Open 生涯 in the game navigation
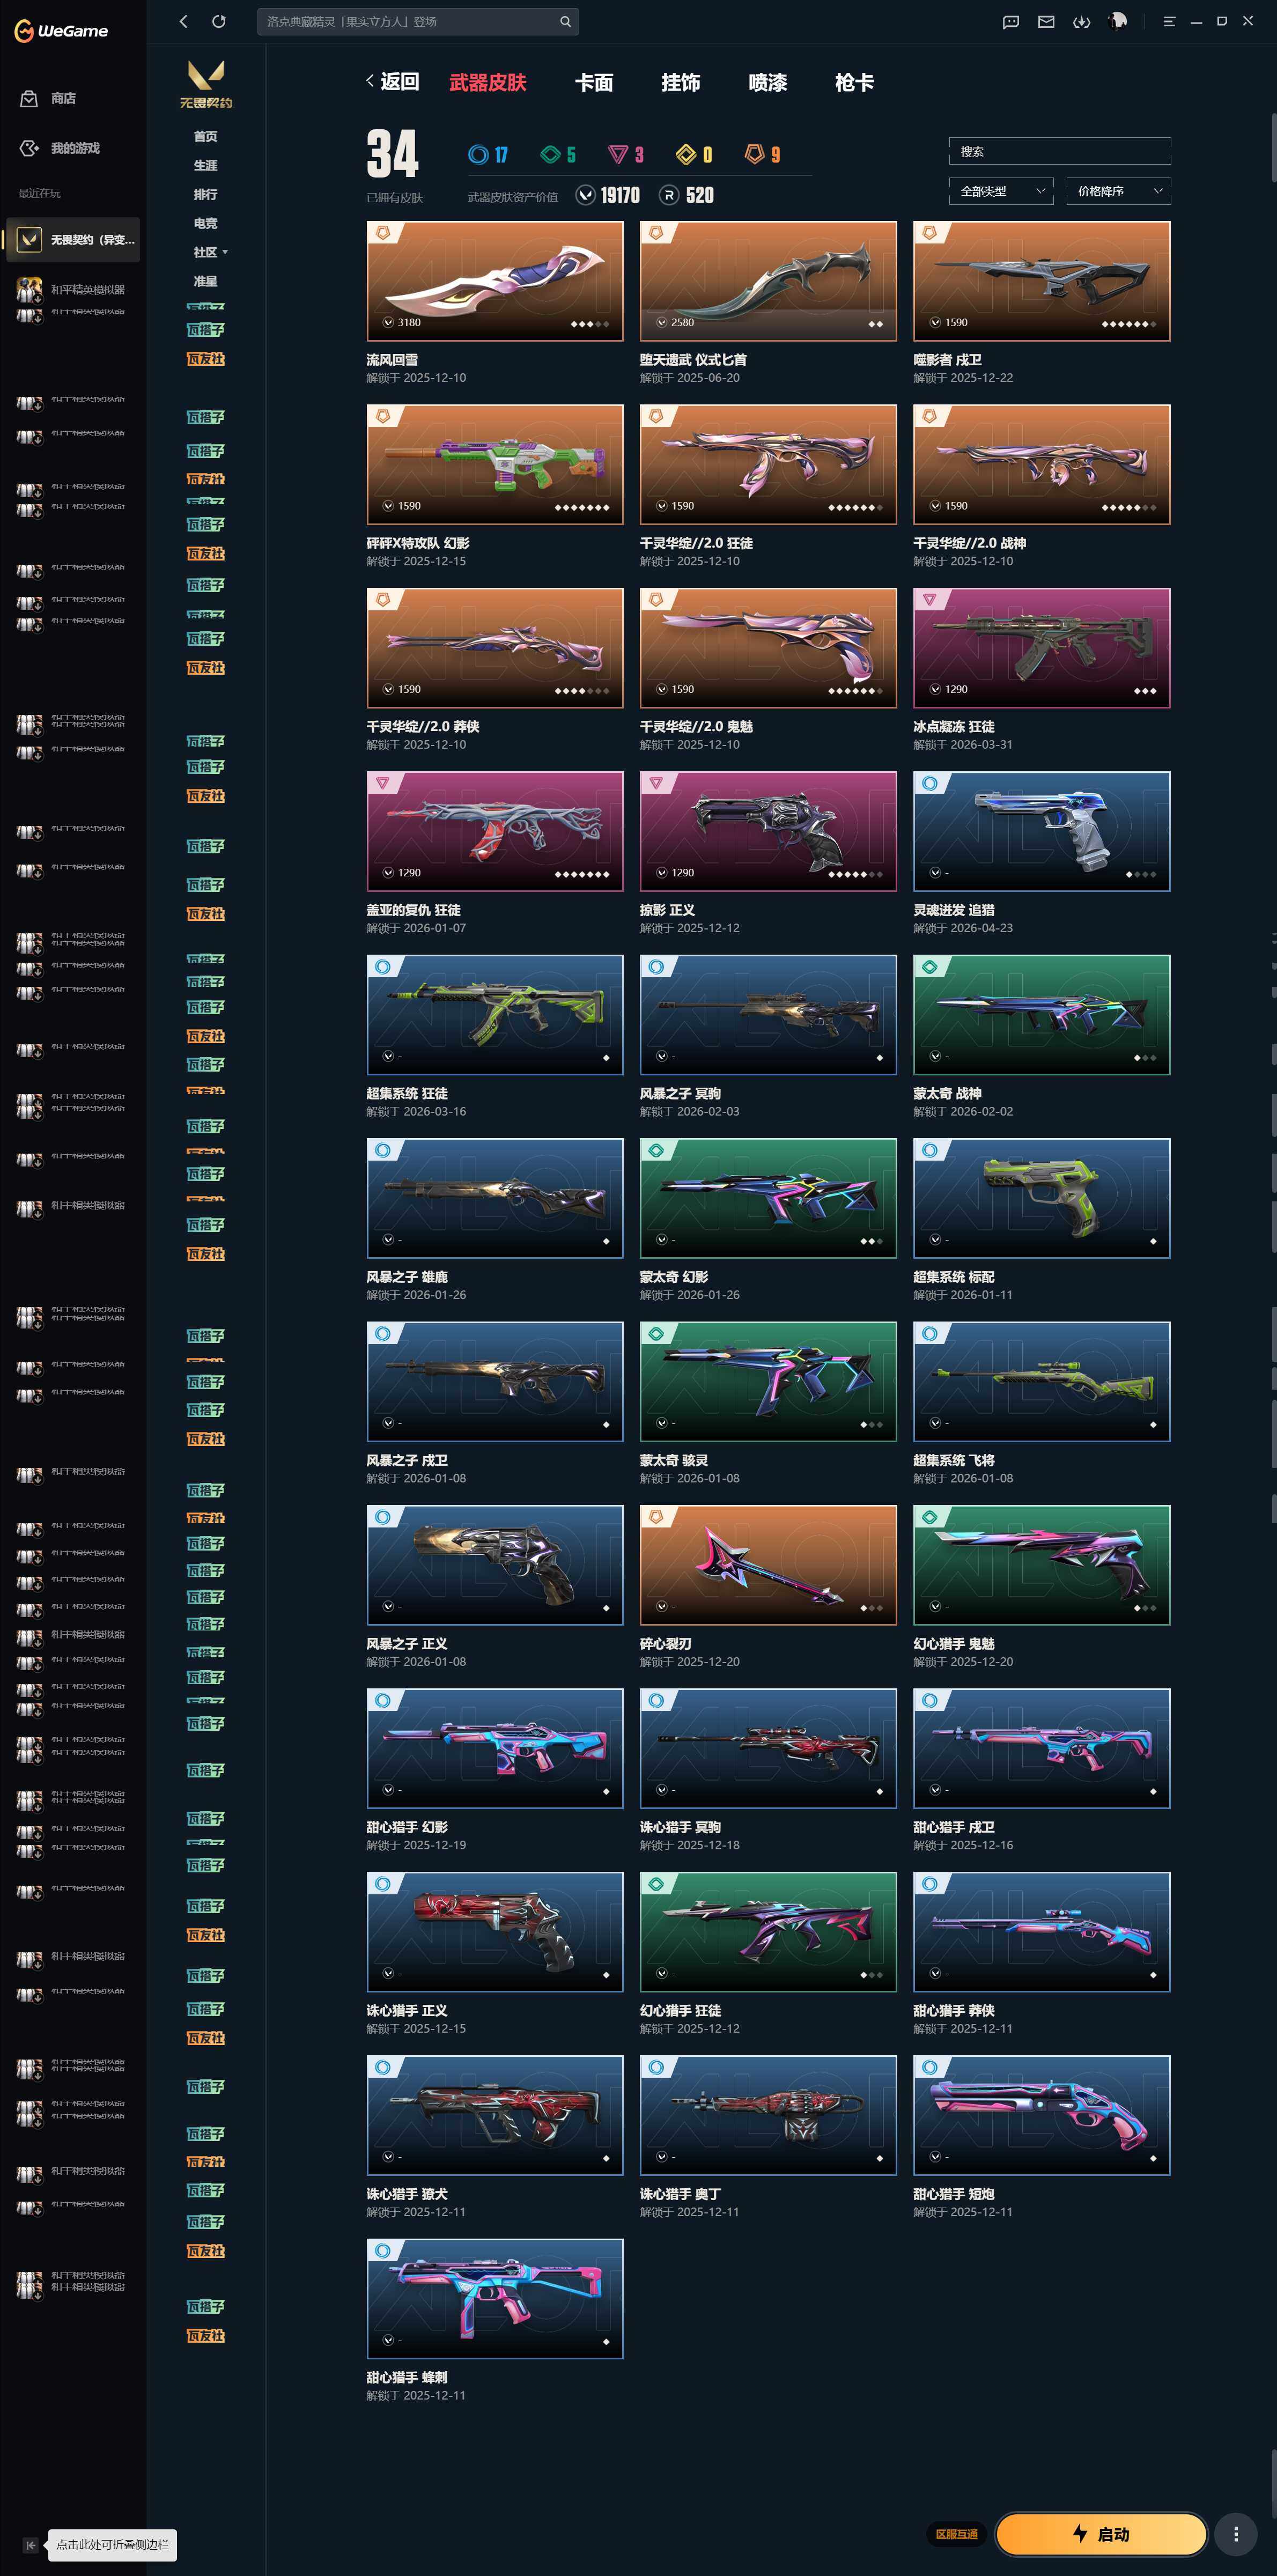 [x=206, y=165]
